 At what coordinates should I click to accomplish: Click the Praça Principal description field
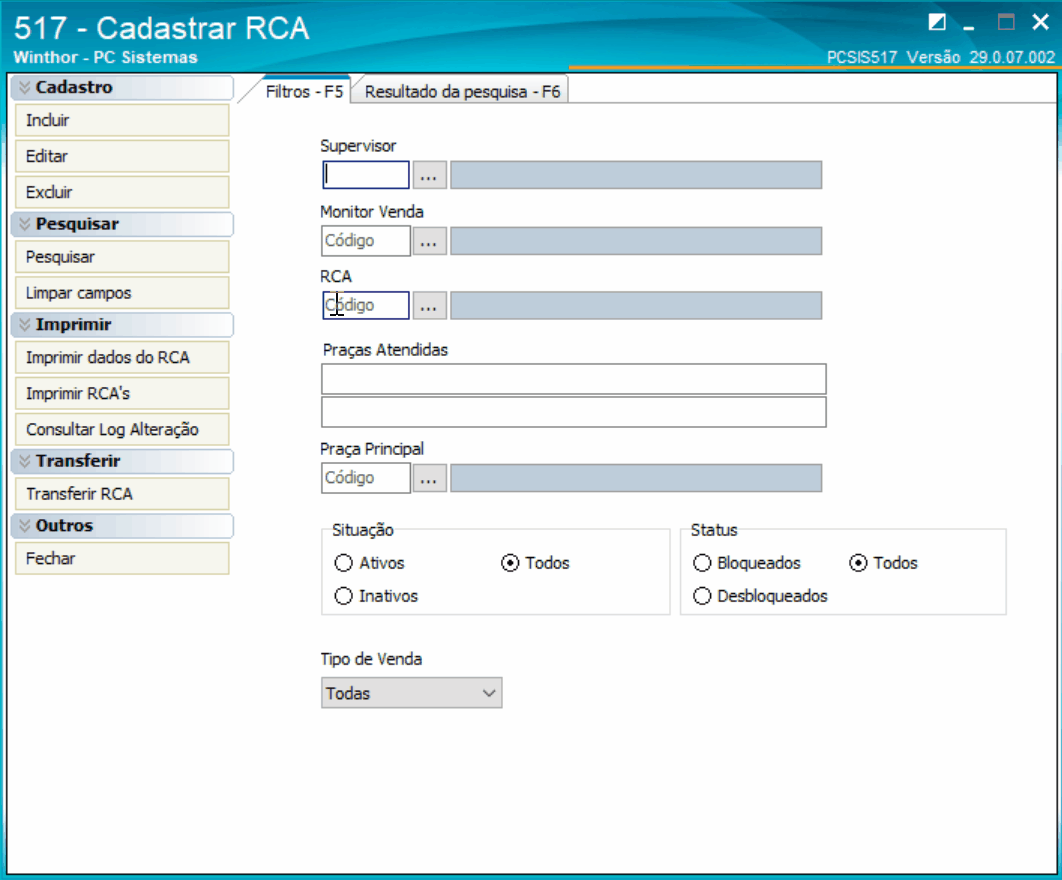click(x=636, y=478)
